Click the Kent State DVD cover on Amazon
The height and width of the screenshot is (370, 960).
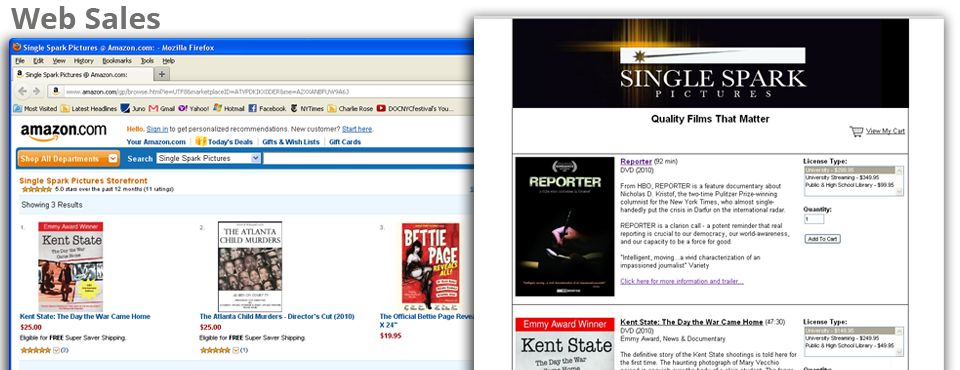[x=70, y=267]
